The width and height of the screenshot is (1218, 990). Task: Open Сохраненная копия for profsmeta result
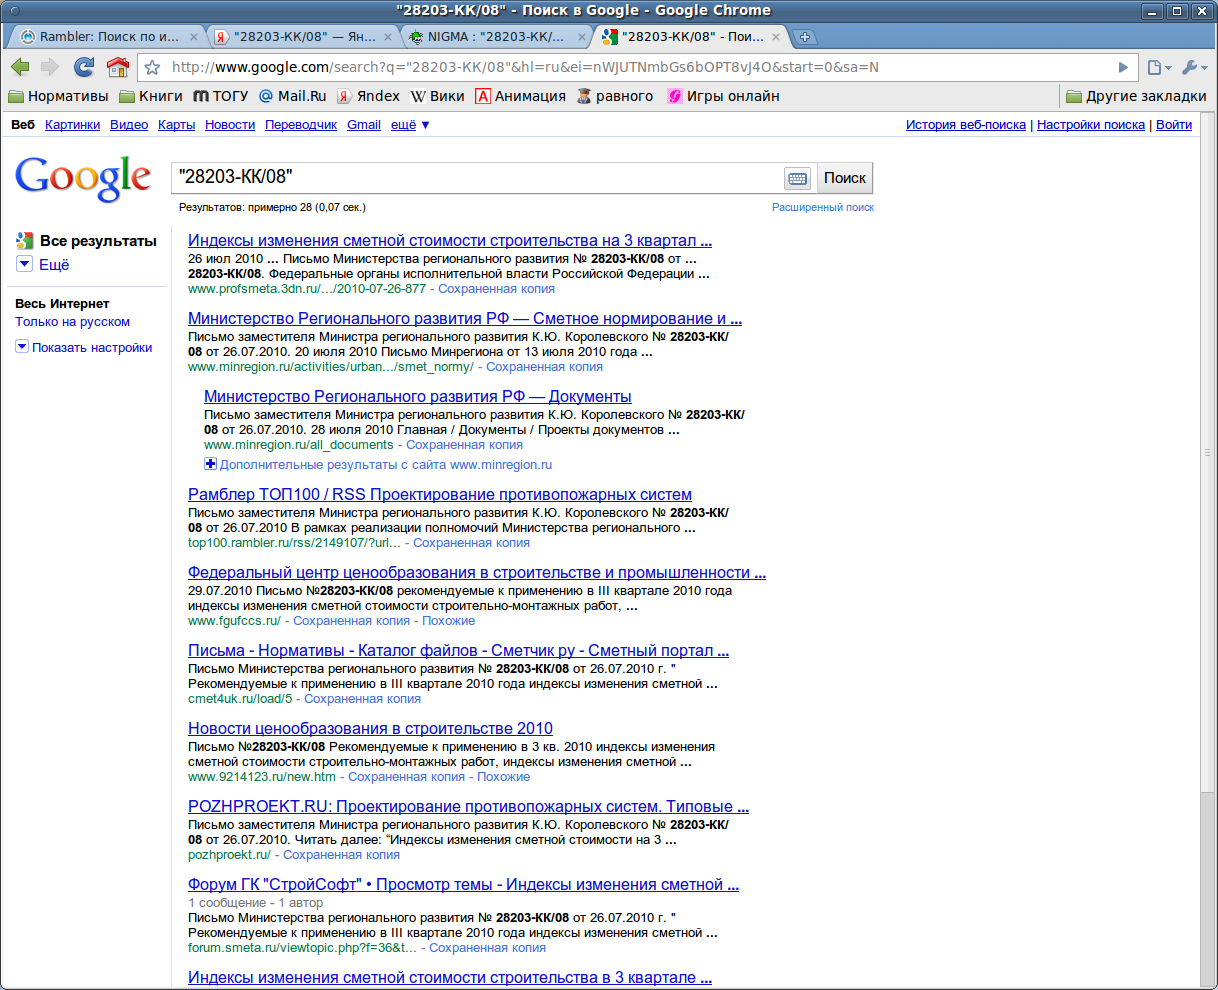tap(496, 289)
